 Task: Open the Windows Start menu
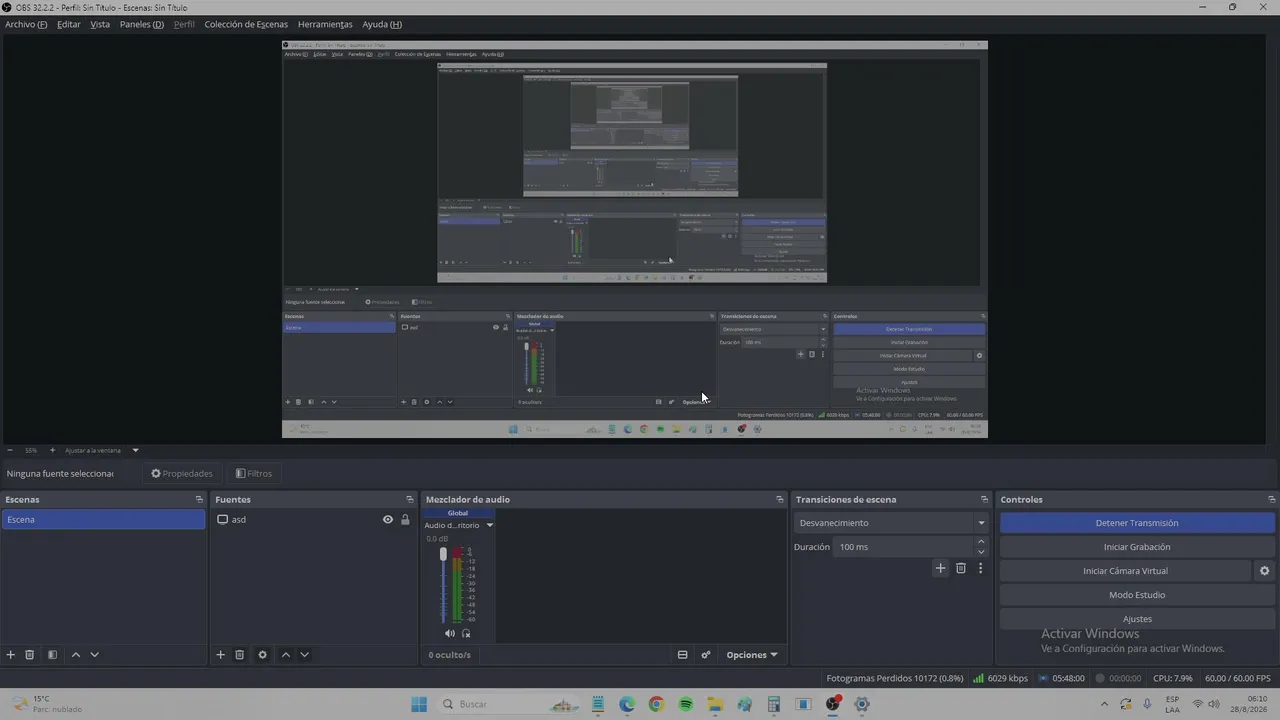[x=420, y=704]
